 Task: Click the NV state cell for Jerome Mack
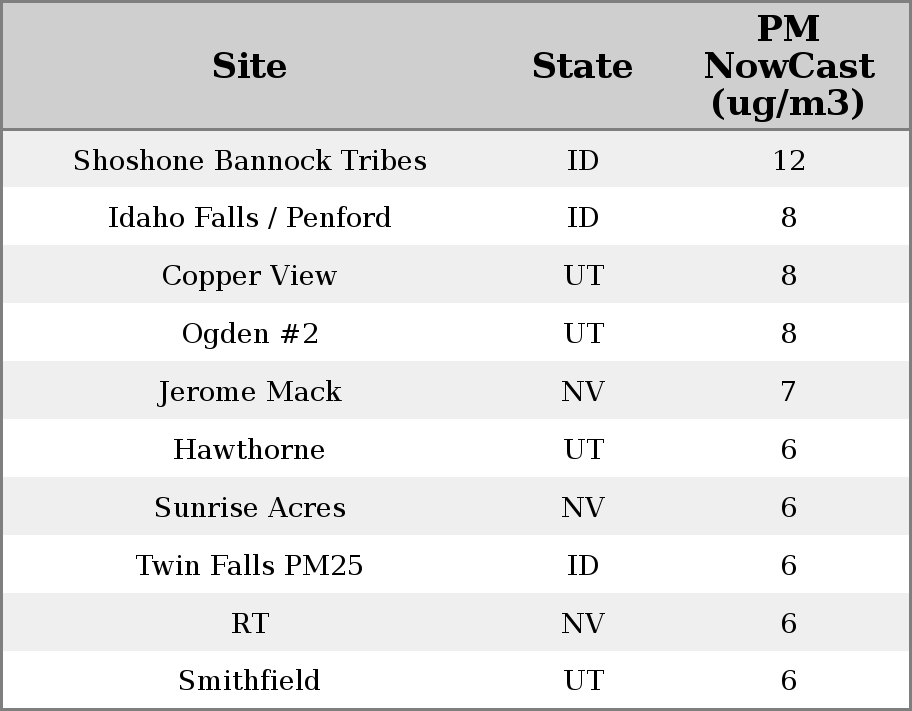(583, 392)
